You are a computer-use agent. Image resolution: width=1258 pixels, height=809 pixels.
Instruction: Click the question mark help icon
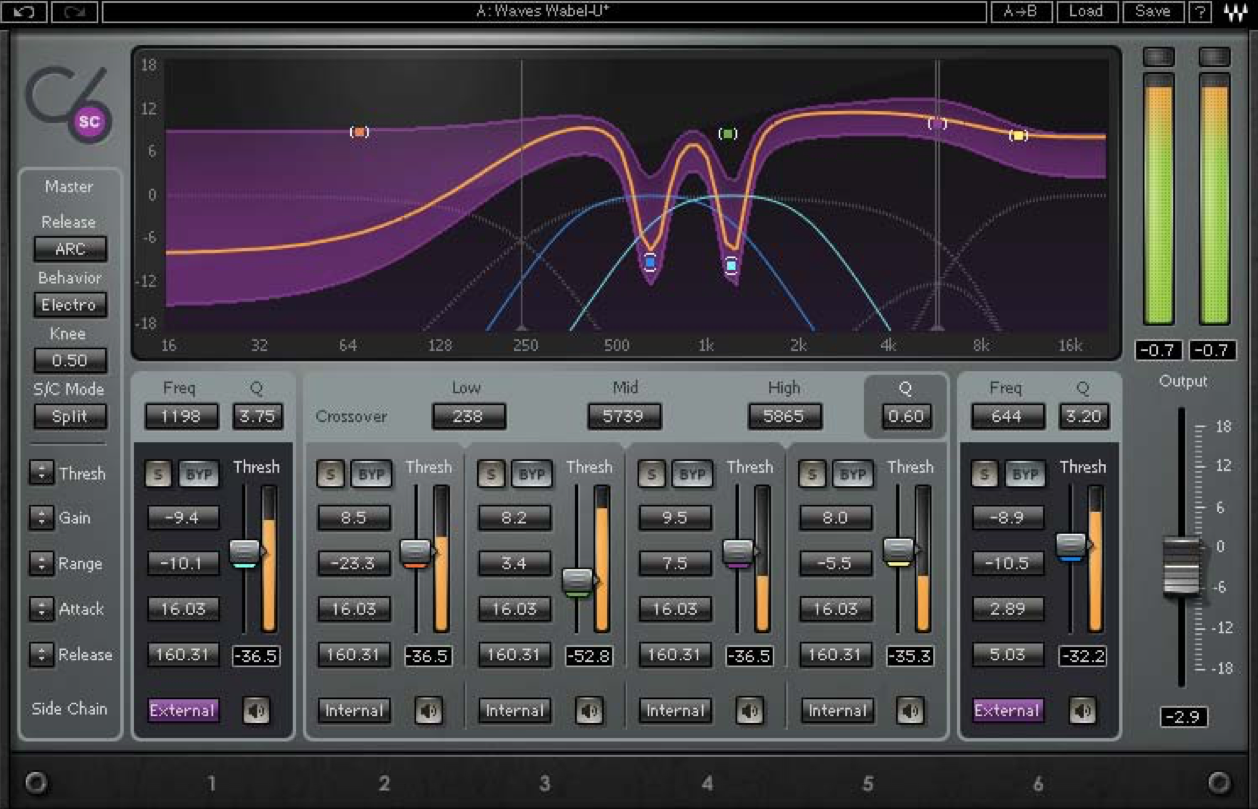point(1198,12)
